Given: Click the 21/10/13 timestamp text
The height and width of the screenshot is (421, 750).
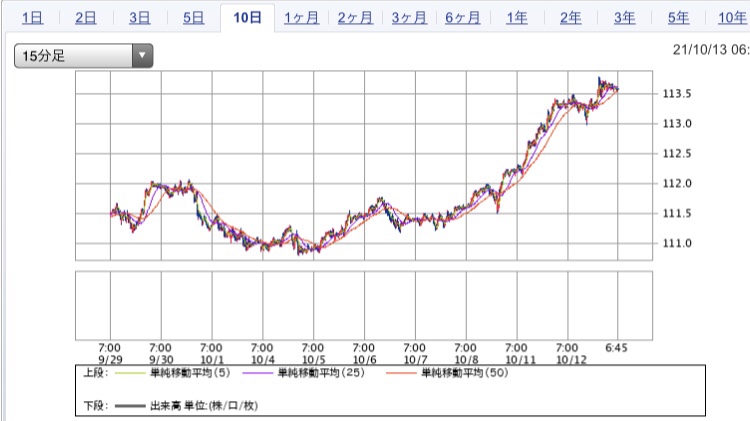Looking at the screenshot, I should (711, 49).
